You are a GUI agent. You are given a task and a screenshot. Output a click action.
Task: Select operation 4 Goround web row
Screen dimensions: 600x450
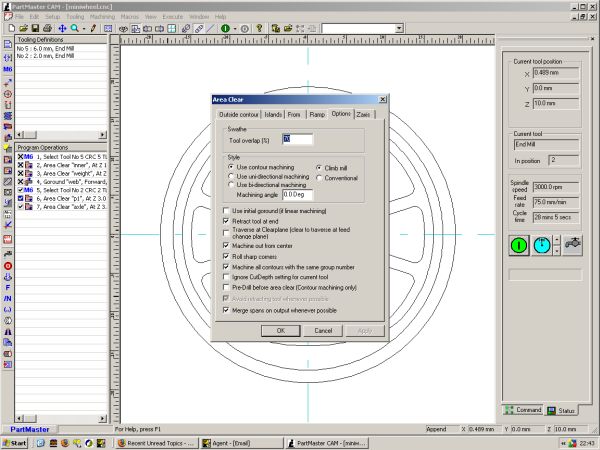pos(62,182)
